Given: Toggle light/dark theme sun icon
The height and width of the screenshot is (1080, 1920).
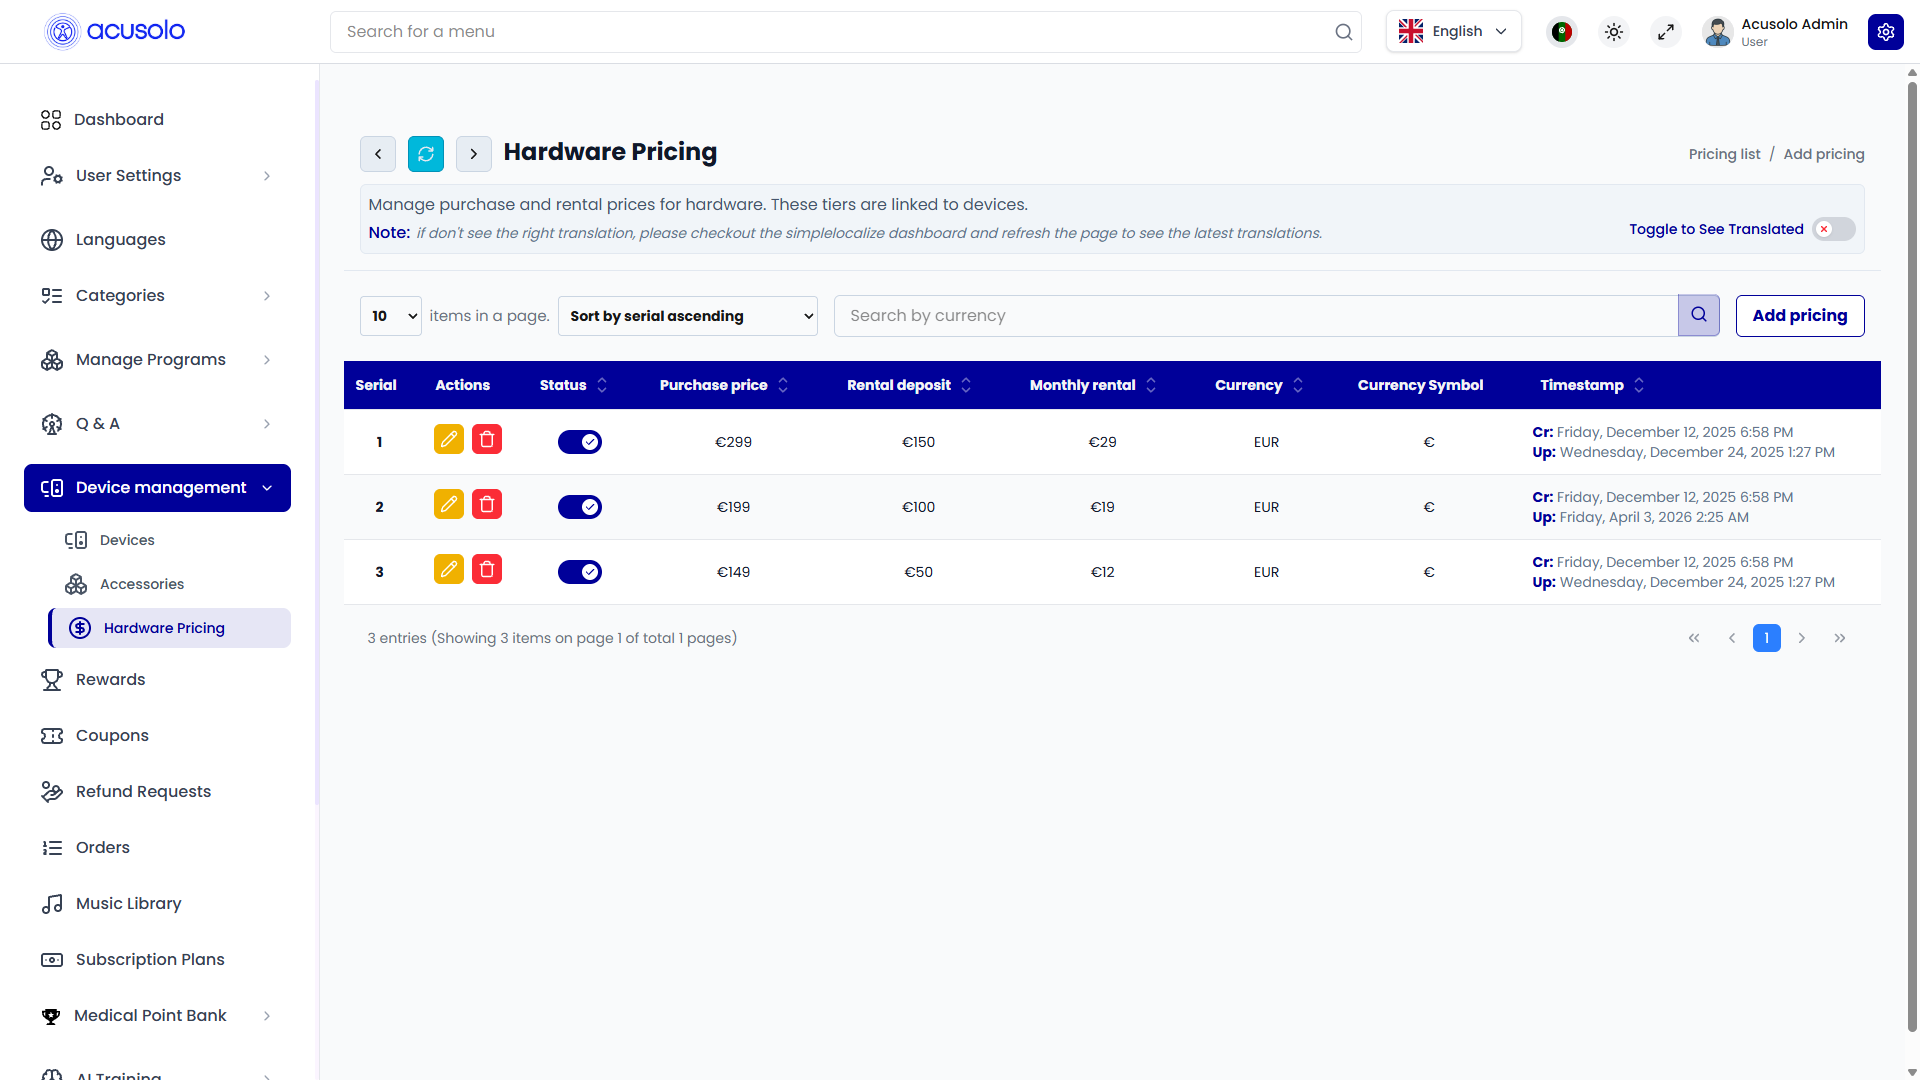Looking at the screenshot, I should [1613, 32].
